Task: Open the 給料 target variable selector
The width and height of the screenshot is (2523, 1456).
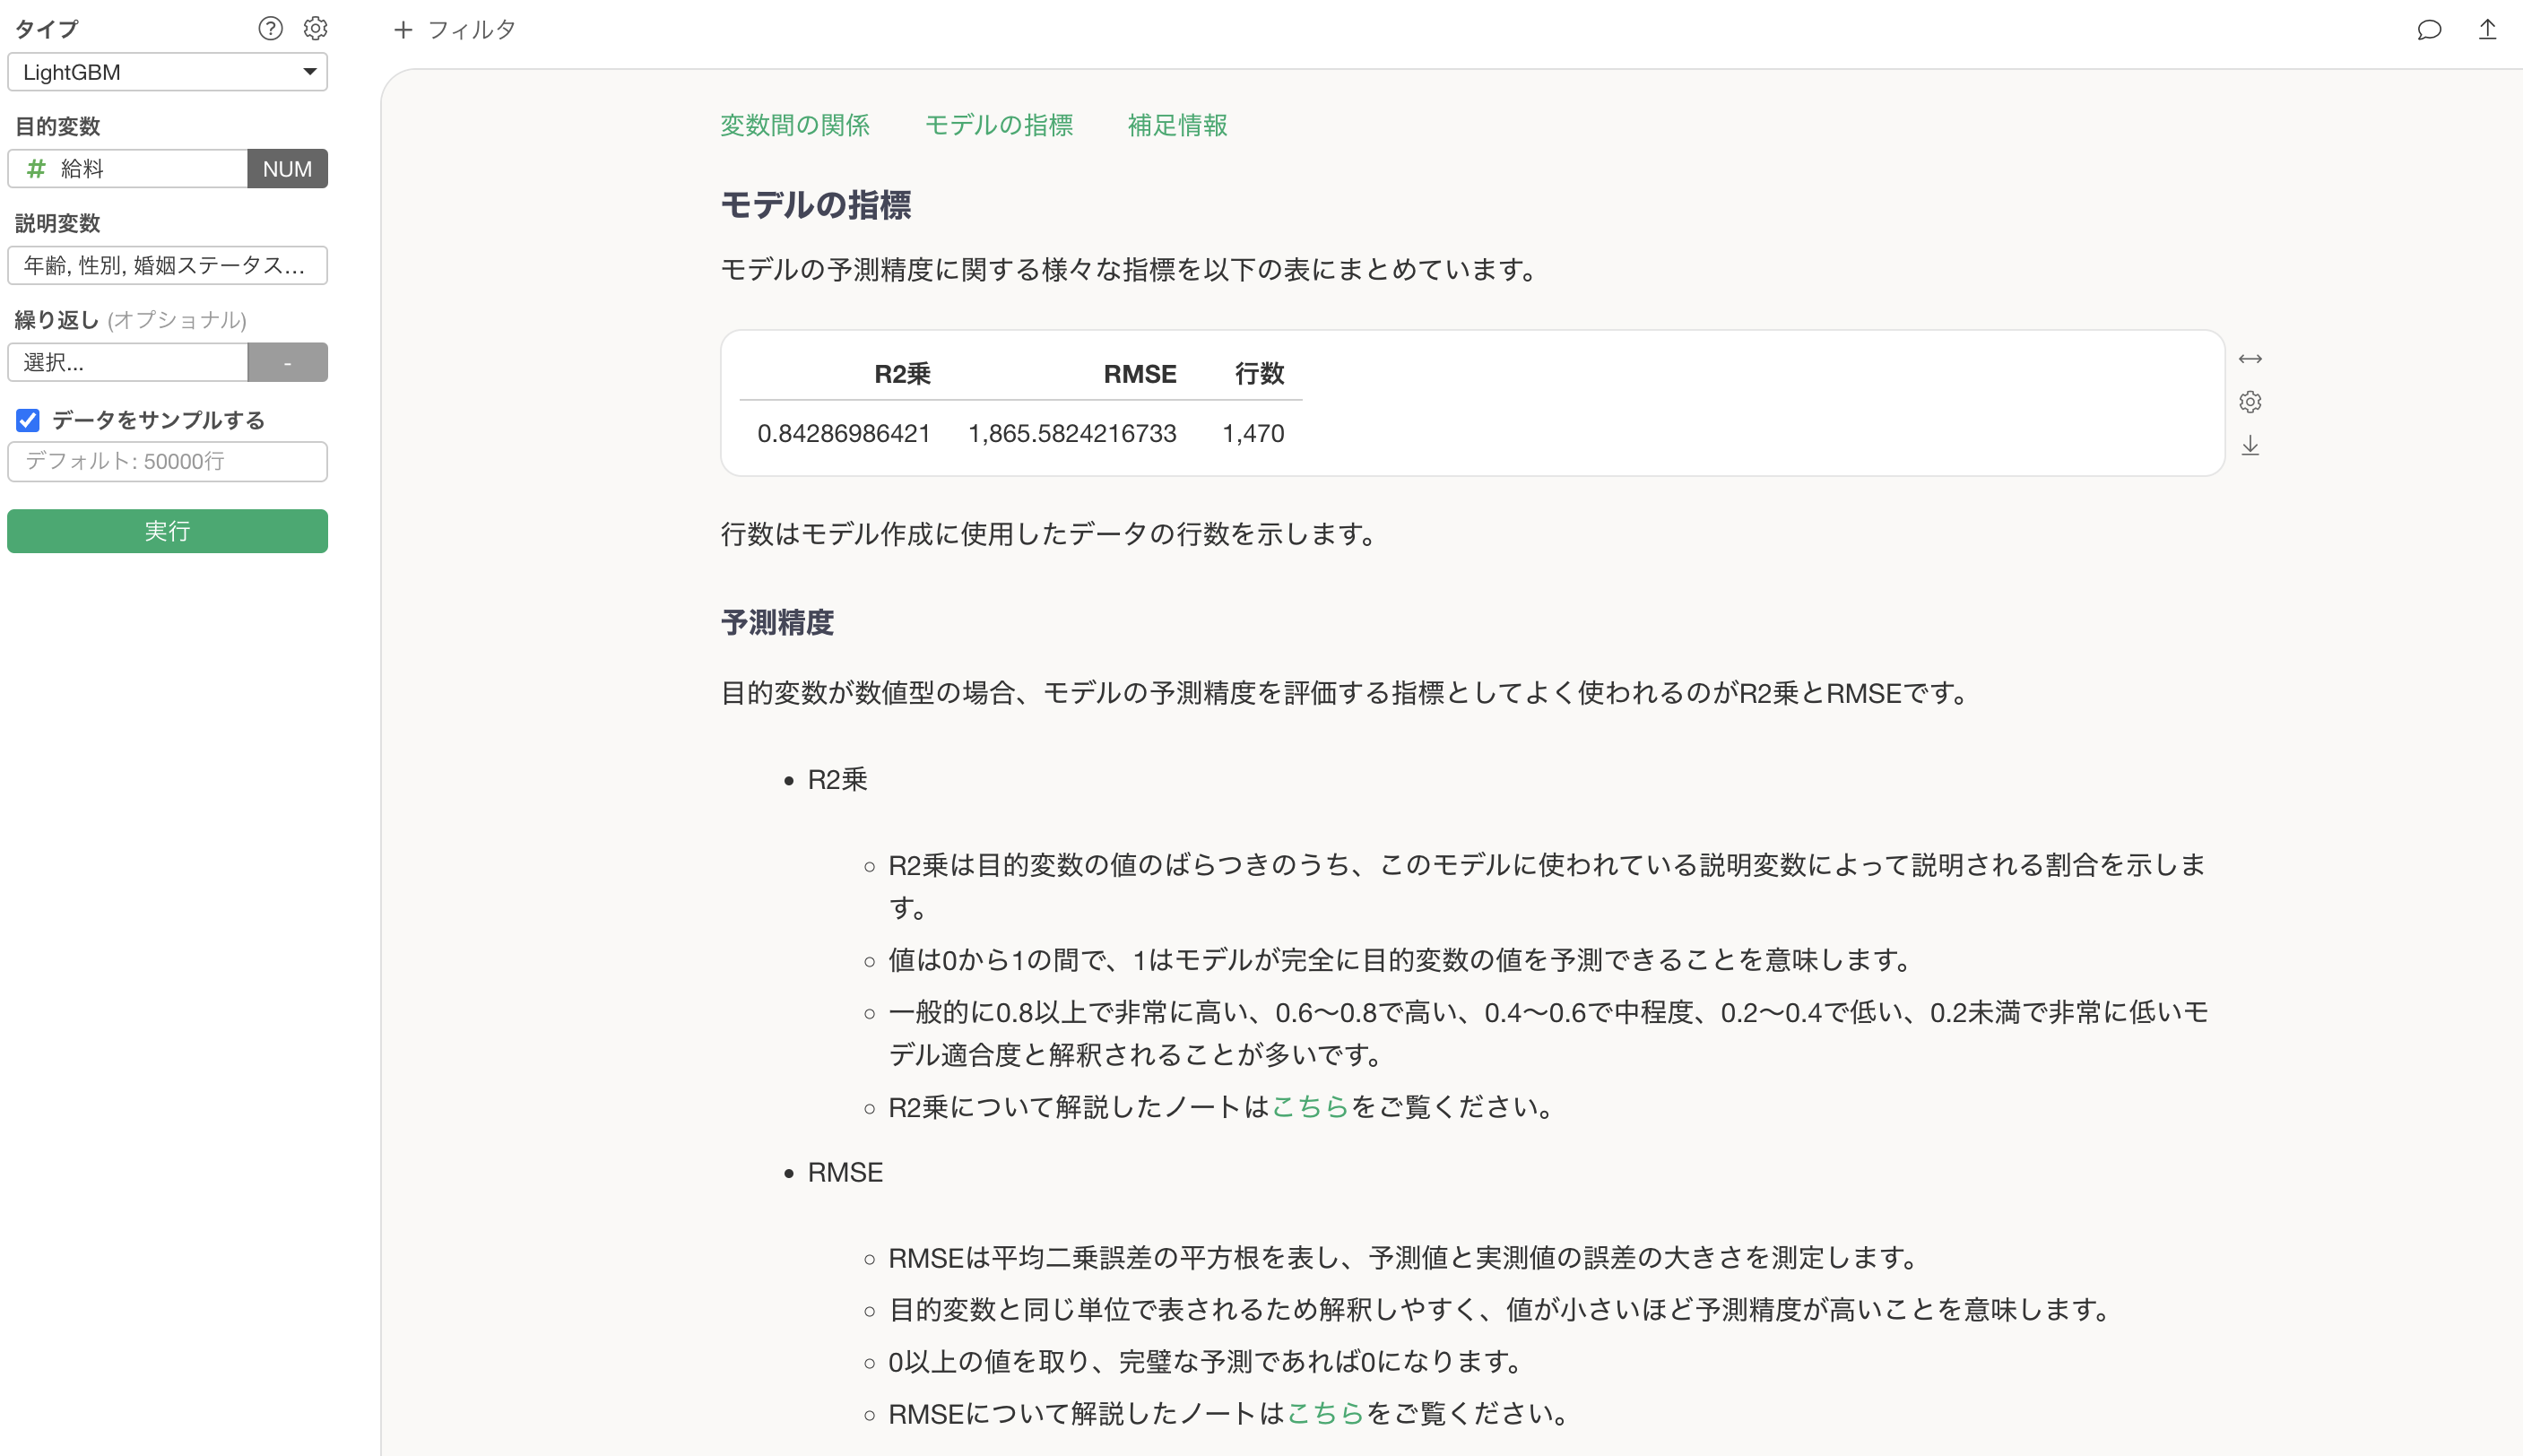Action: (128, 169)
